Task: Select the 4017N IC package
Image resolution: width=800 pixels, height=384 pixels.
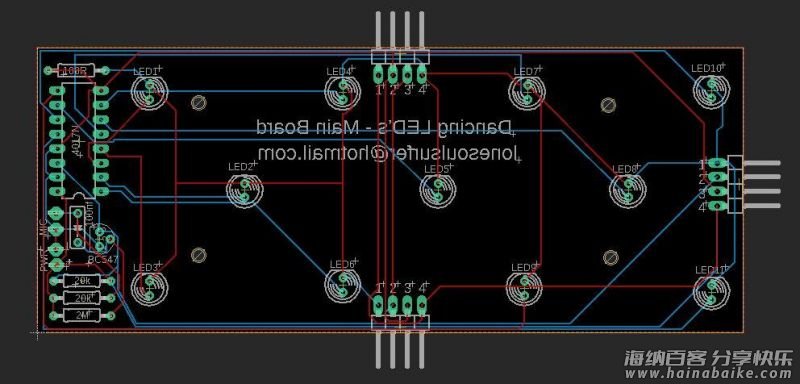Action: [x=78, y=141]
